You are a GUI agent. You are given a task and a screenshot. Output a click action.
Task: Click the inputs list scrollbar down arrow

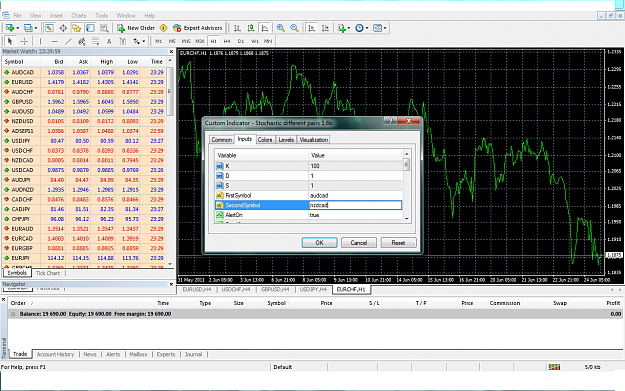point(407,218)
